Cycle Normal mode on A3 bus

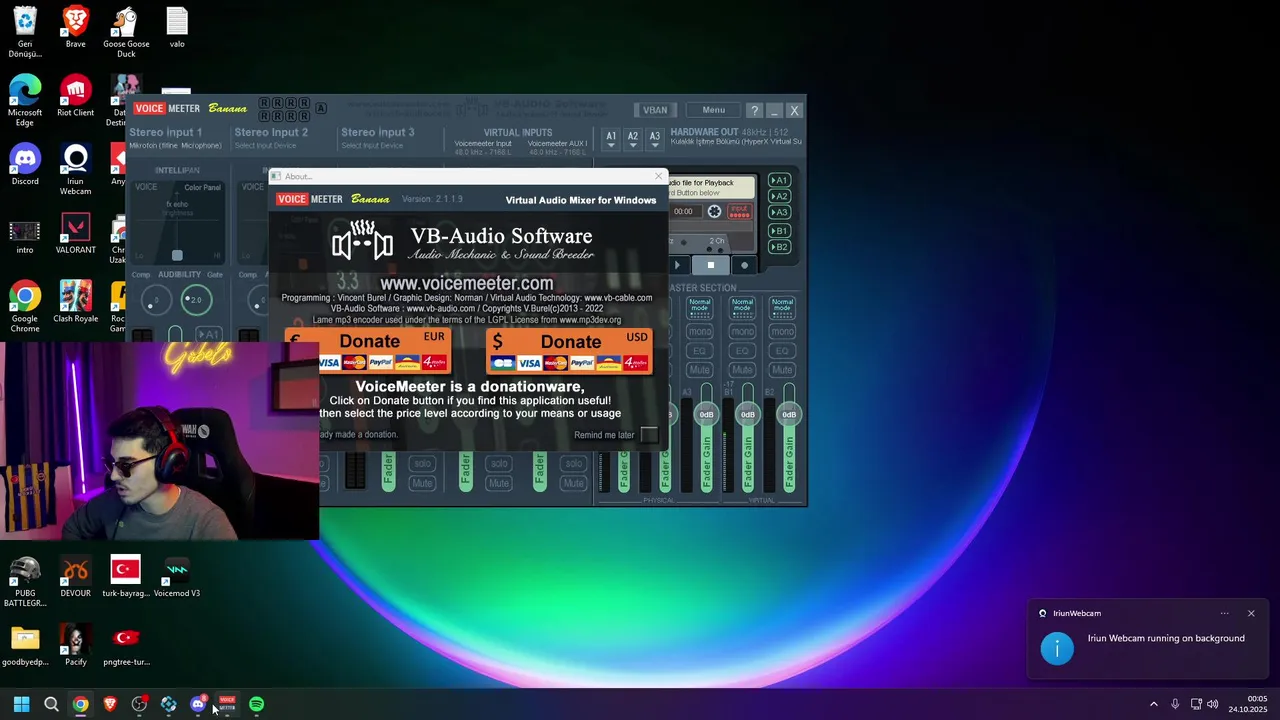pos(700,307)
